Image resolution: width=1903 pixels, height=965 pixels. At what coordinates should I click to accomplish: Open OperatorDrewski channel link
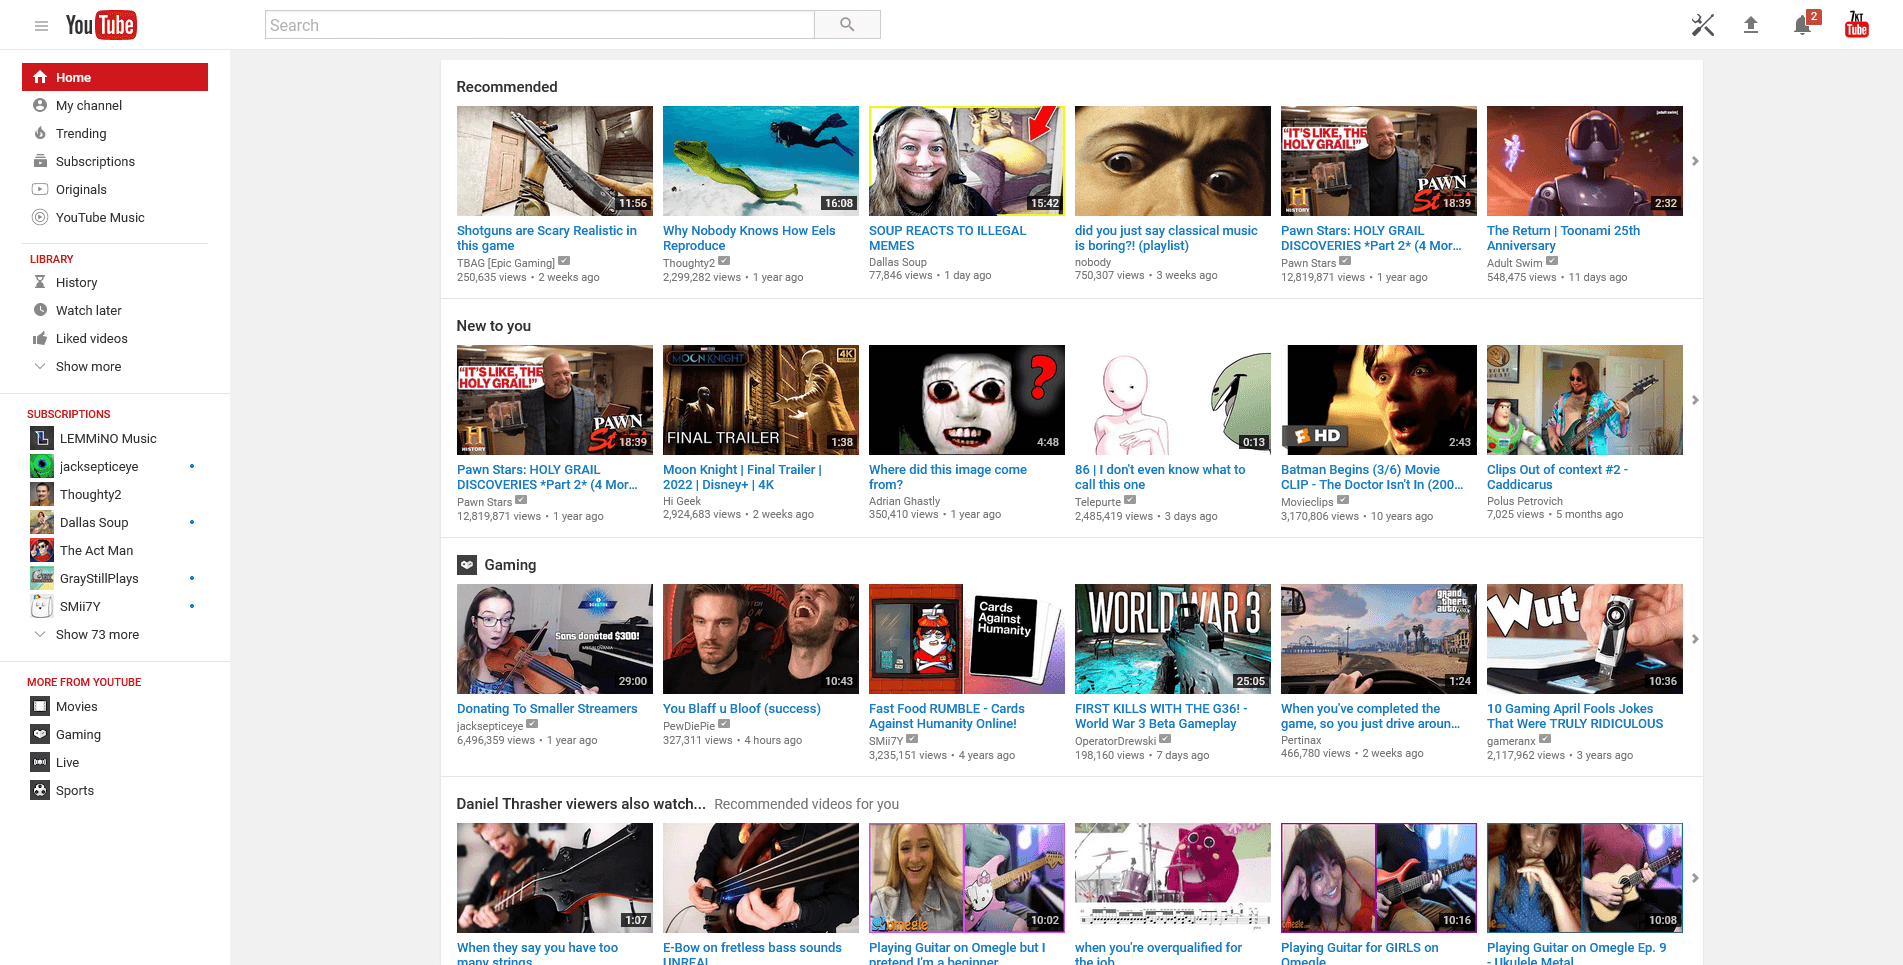pyautogui.click(x=1115, y=741)
